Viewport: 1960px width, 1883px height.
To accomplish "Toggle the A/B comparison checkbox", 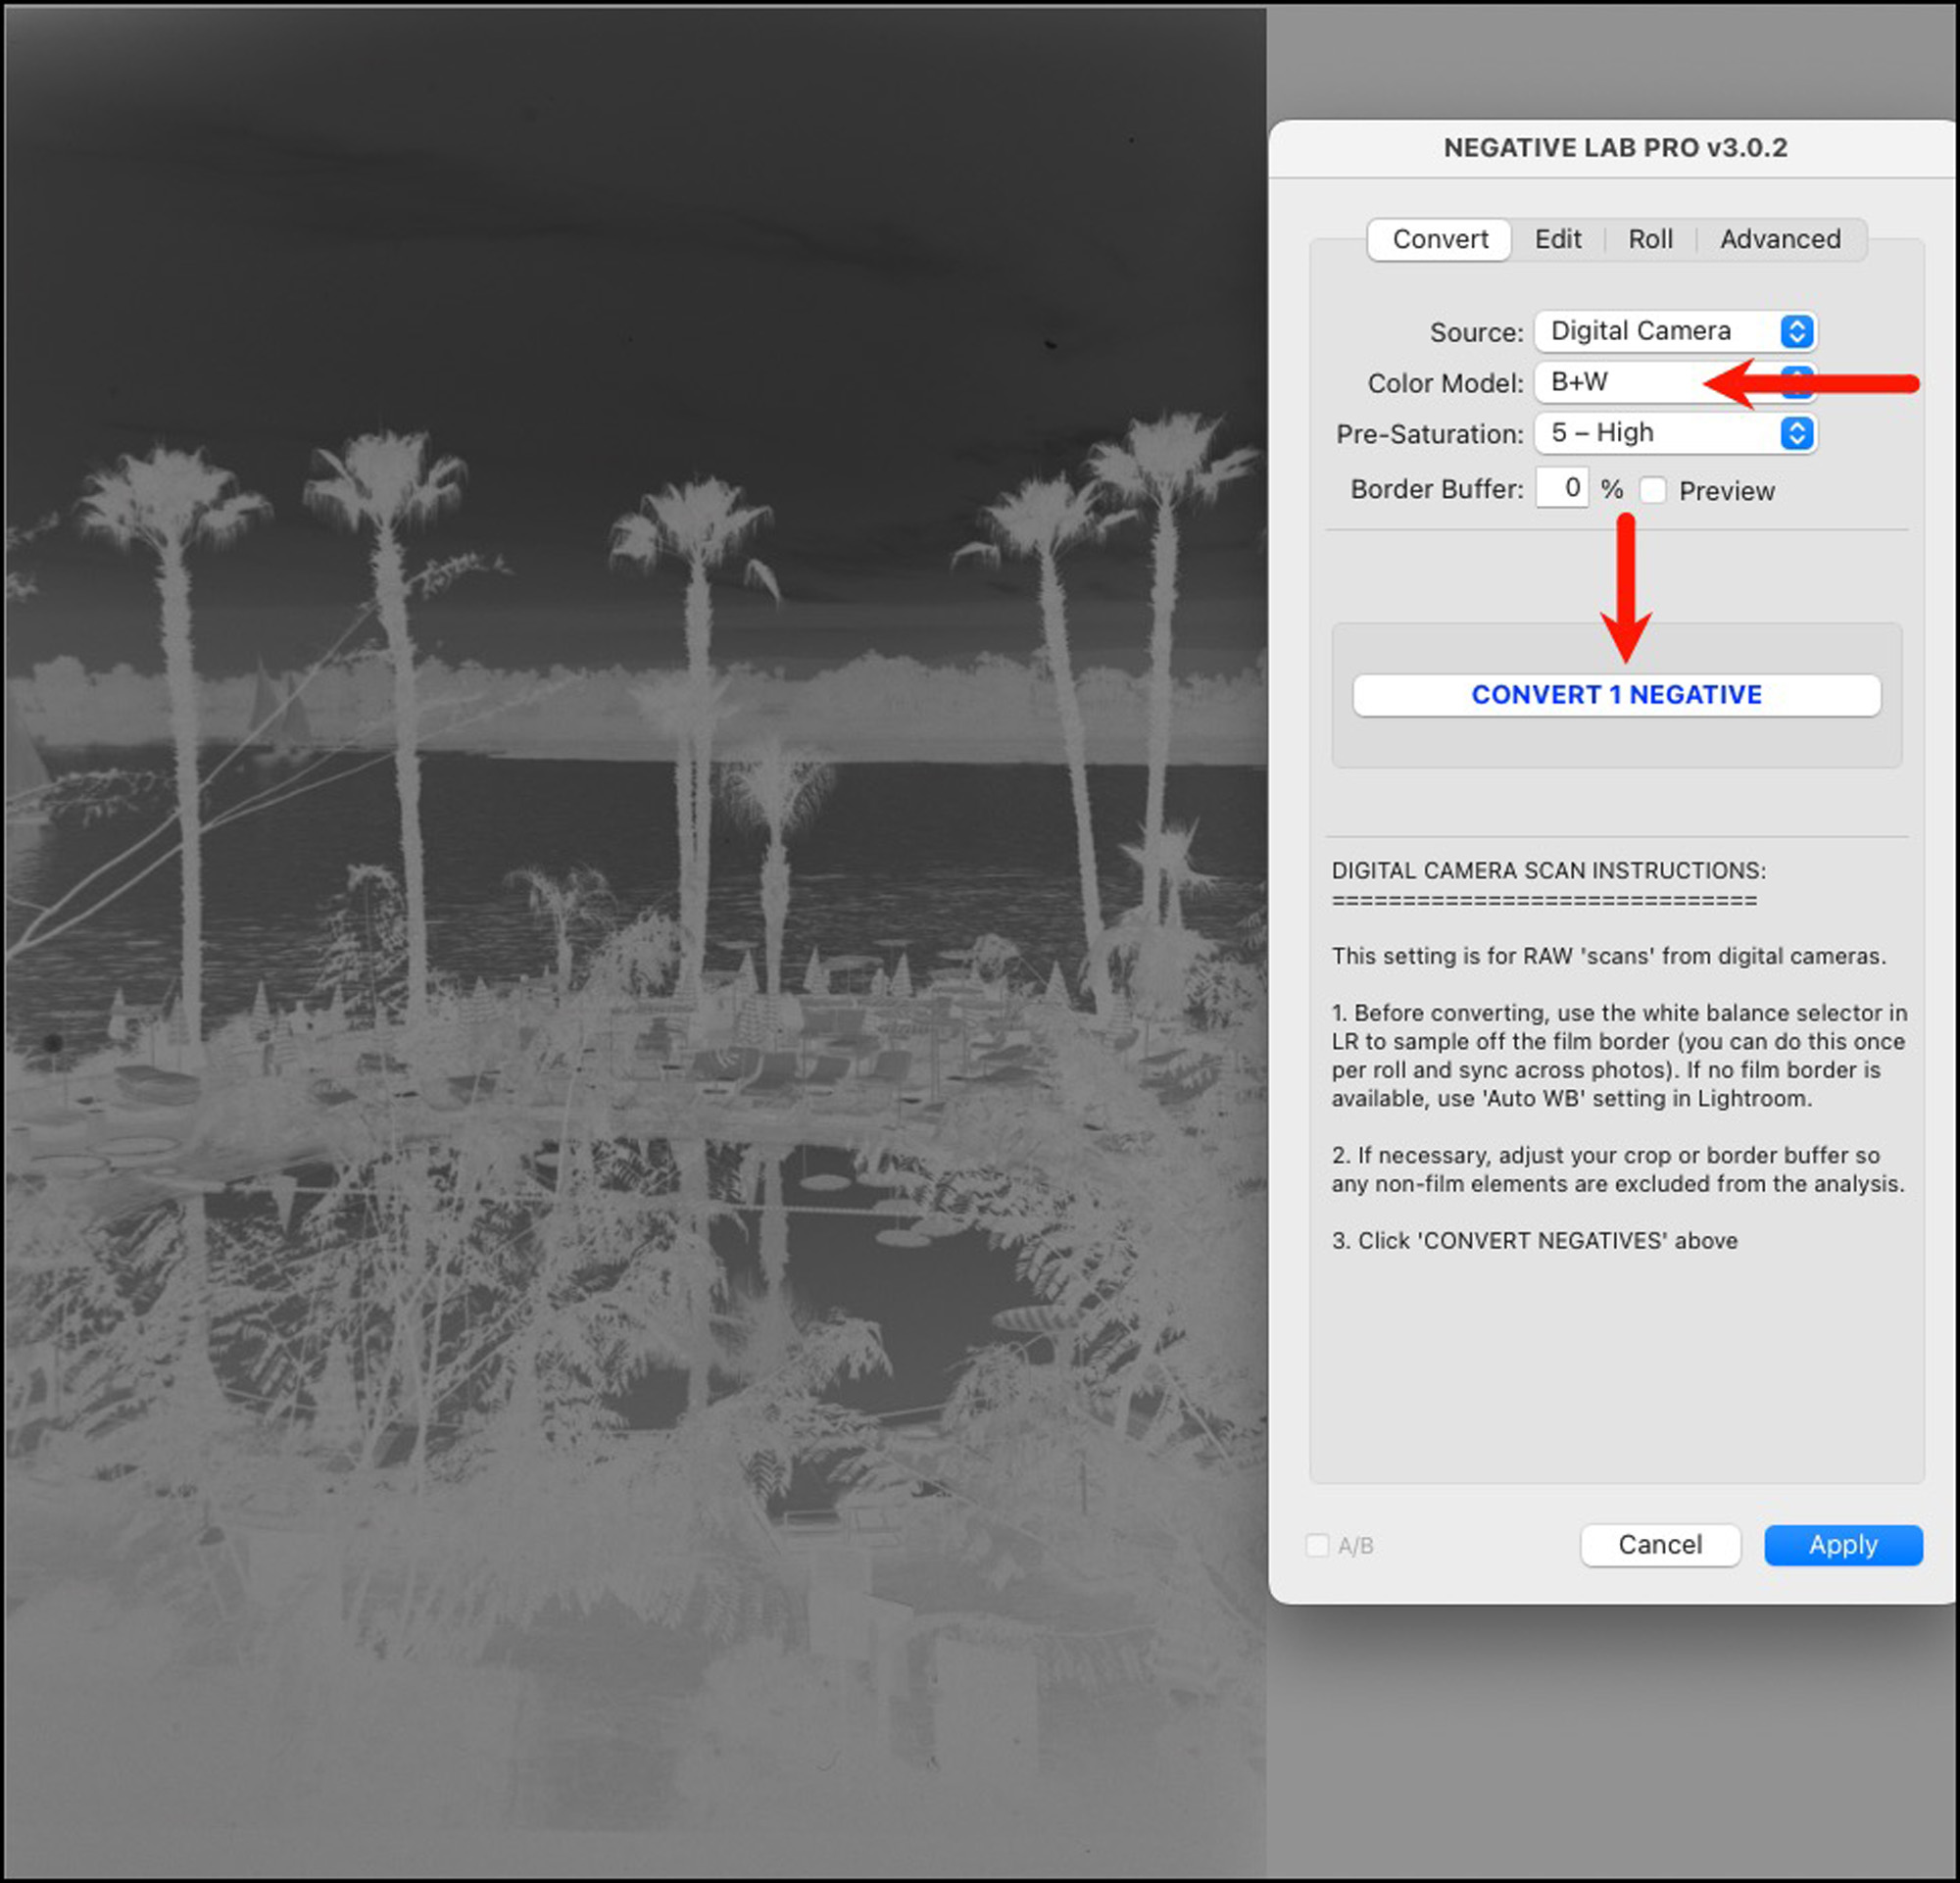I will point(1318,1545).
